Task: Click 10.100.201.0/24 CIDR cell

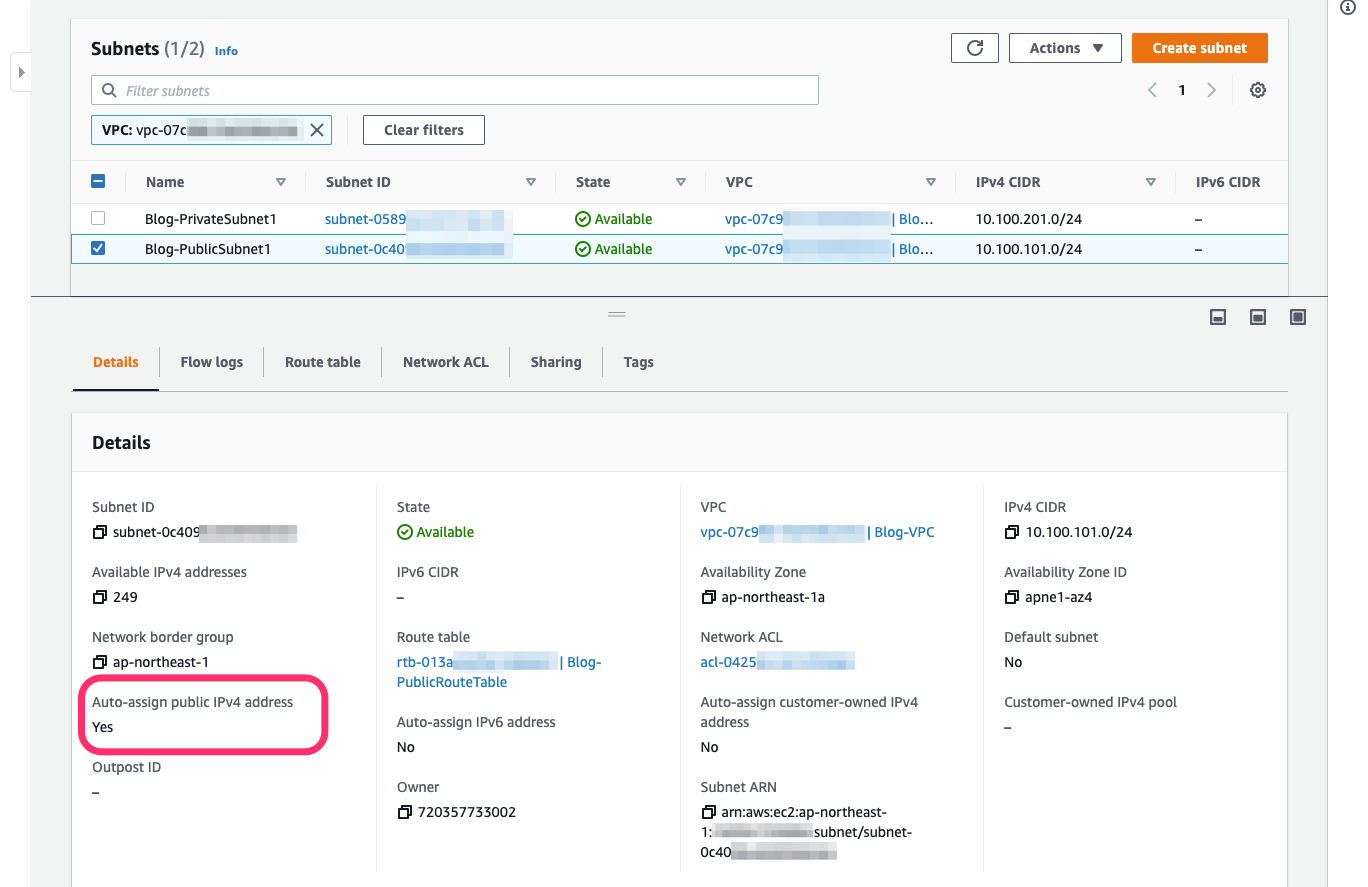Action: [x=1029, y=219]
